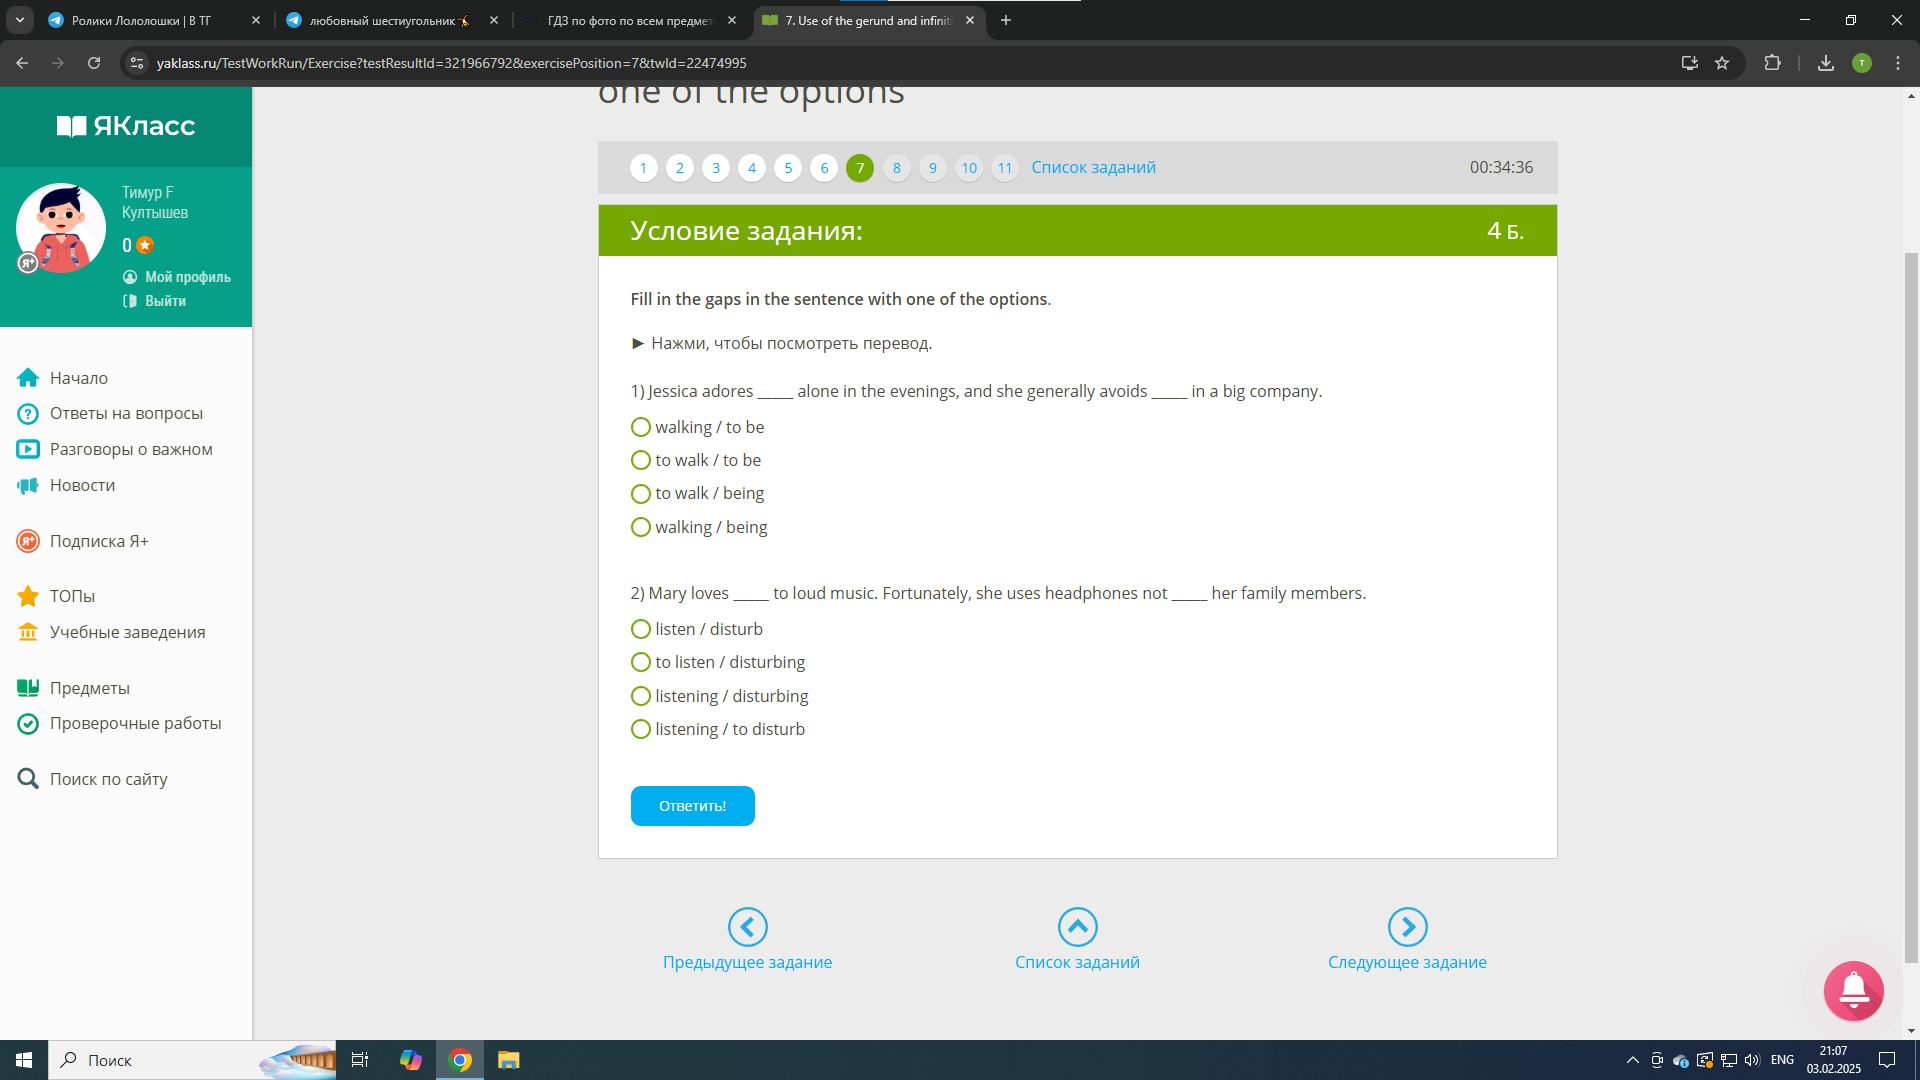Click the site search magnifier icon
The width and height of the screenshot is (1920, 1080).
click(28, 779)
